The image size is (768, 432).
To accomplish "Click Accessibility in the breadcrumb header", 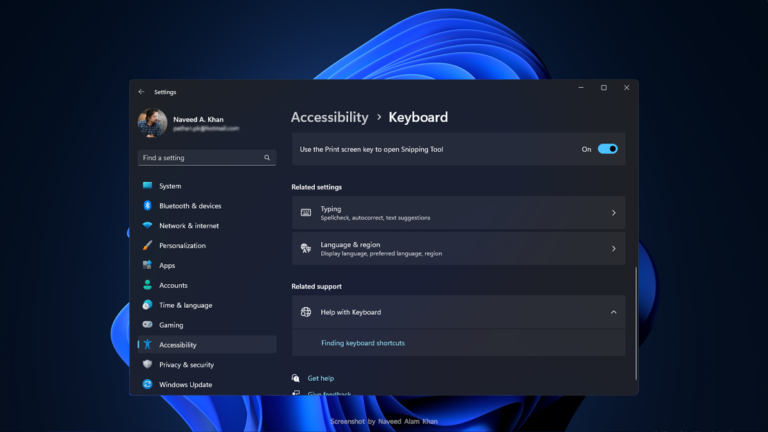I will click(329, 117).
